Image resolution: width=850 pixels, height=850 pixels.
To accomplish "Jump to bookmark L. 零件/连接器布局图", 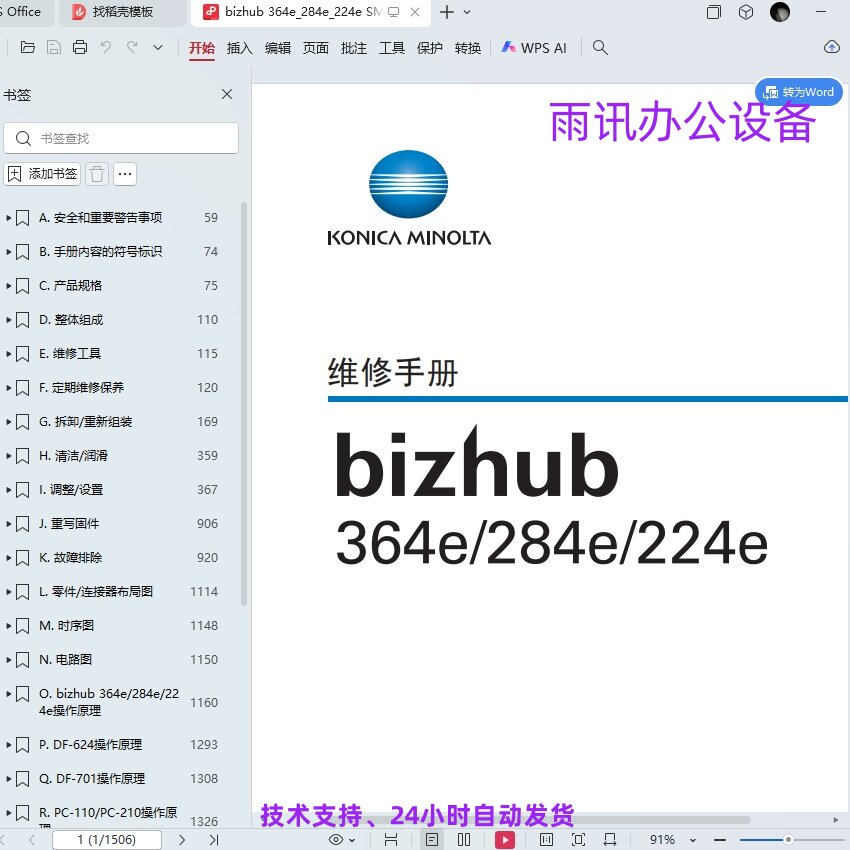I will coord(96,592).
